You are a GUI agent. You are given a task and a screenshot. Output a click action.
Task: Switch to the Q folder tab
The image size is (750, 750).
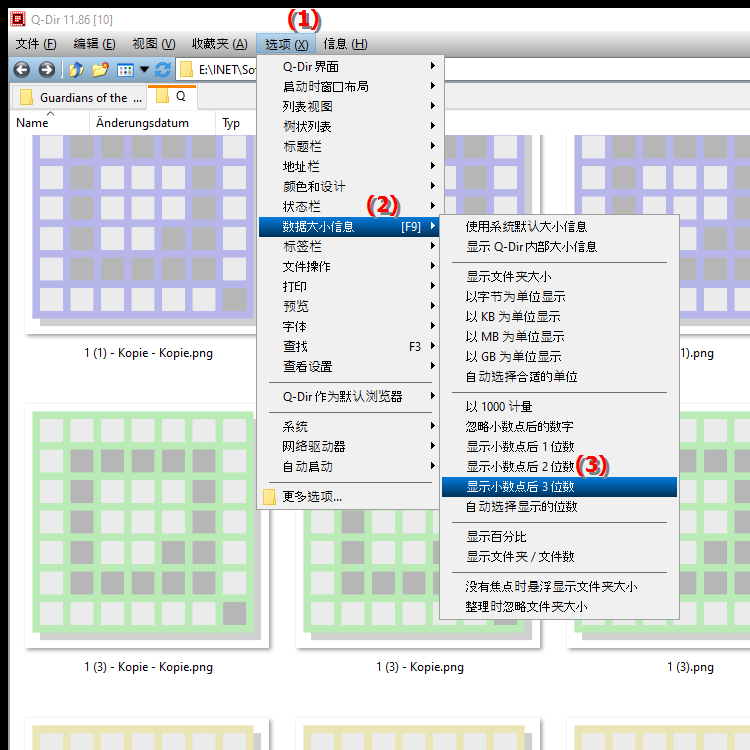172,97
